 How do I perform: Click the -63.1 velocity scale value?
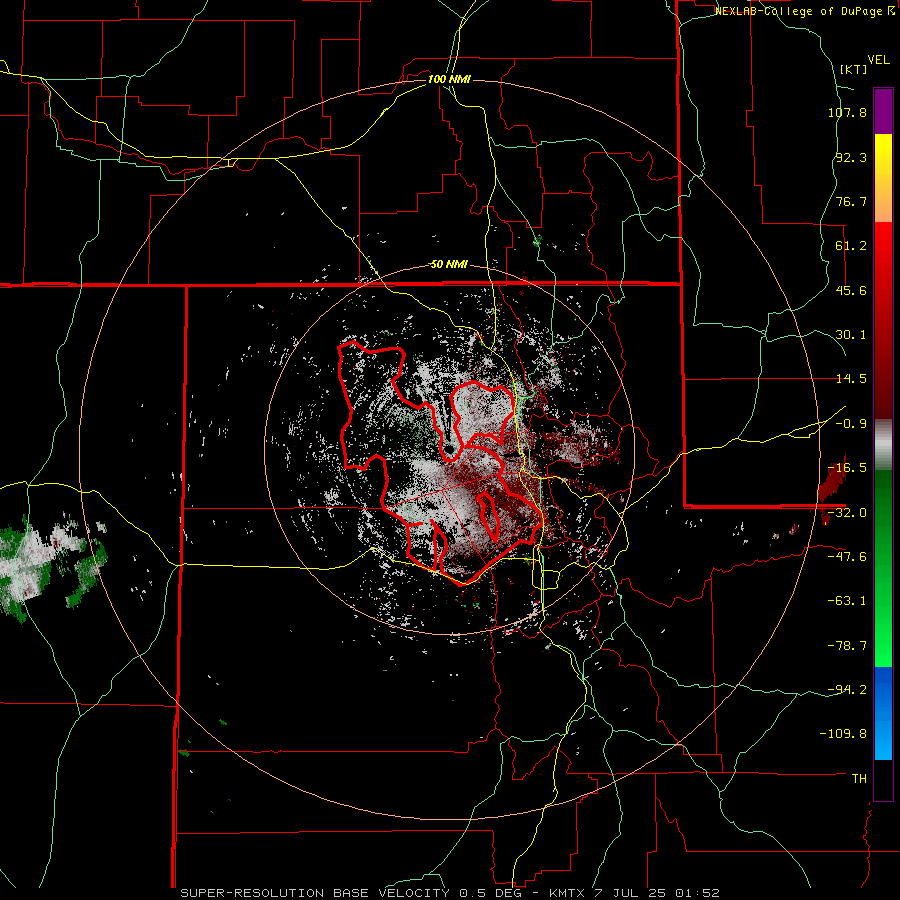847,601
